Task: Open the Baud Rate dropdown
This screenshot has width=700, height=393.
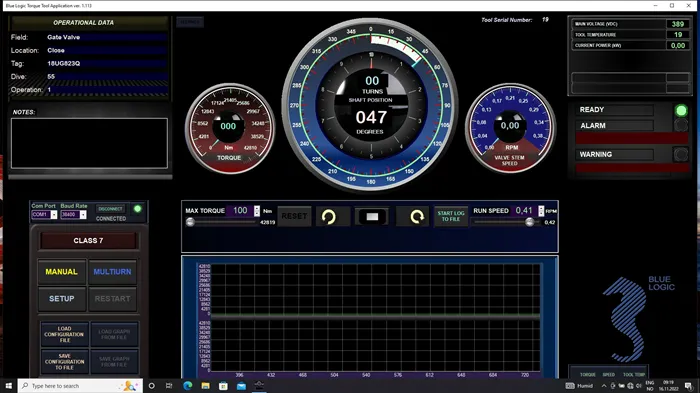Action: tap(83, 215)
